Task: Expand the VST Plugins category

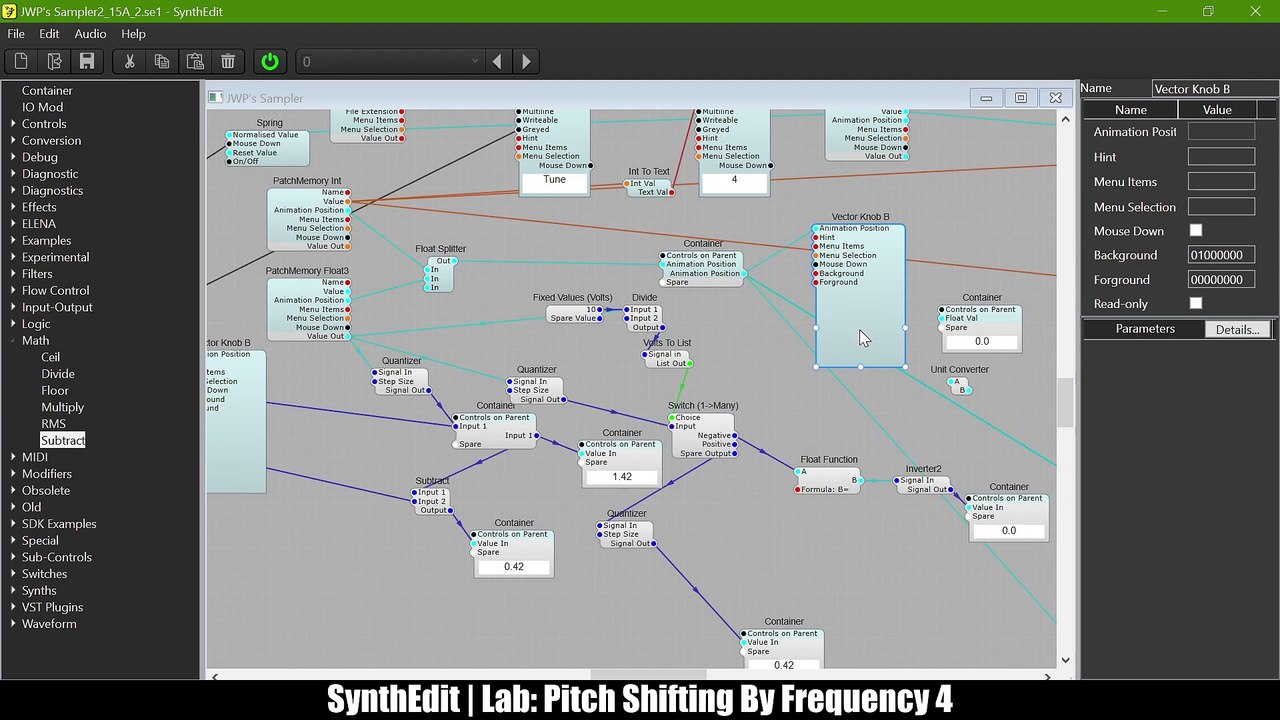Action: click(x=13, y=607)
